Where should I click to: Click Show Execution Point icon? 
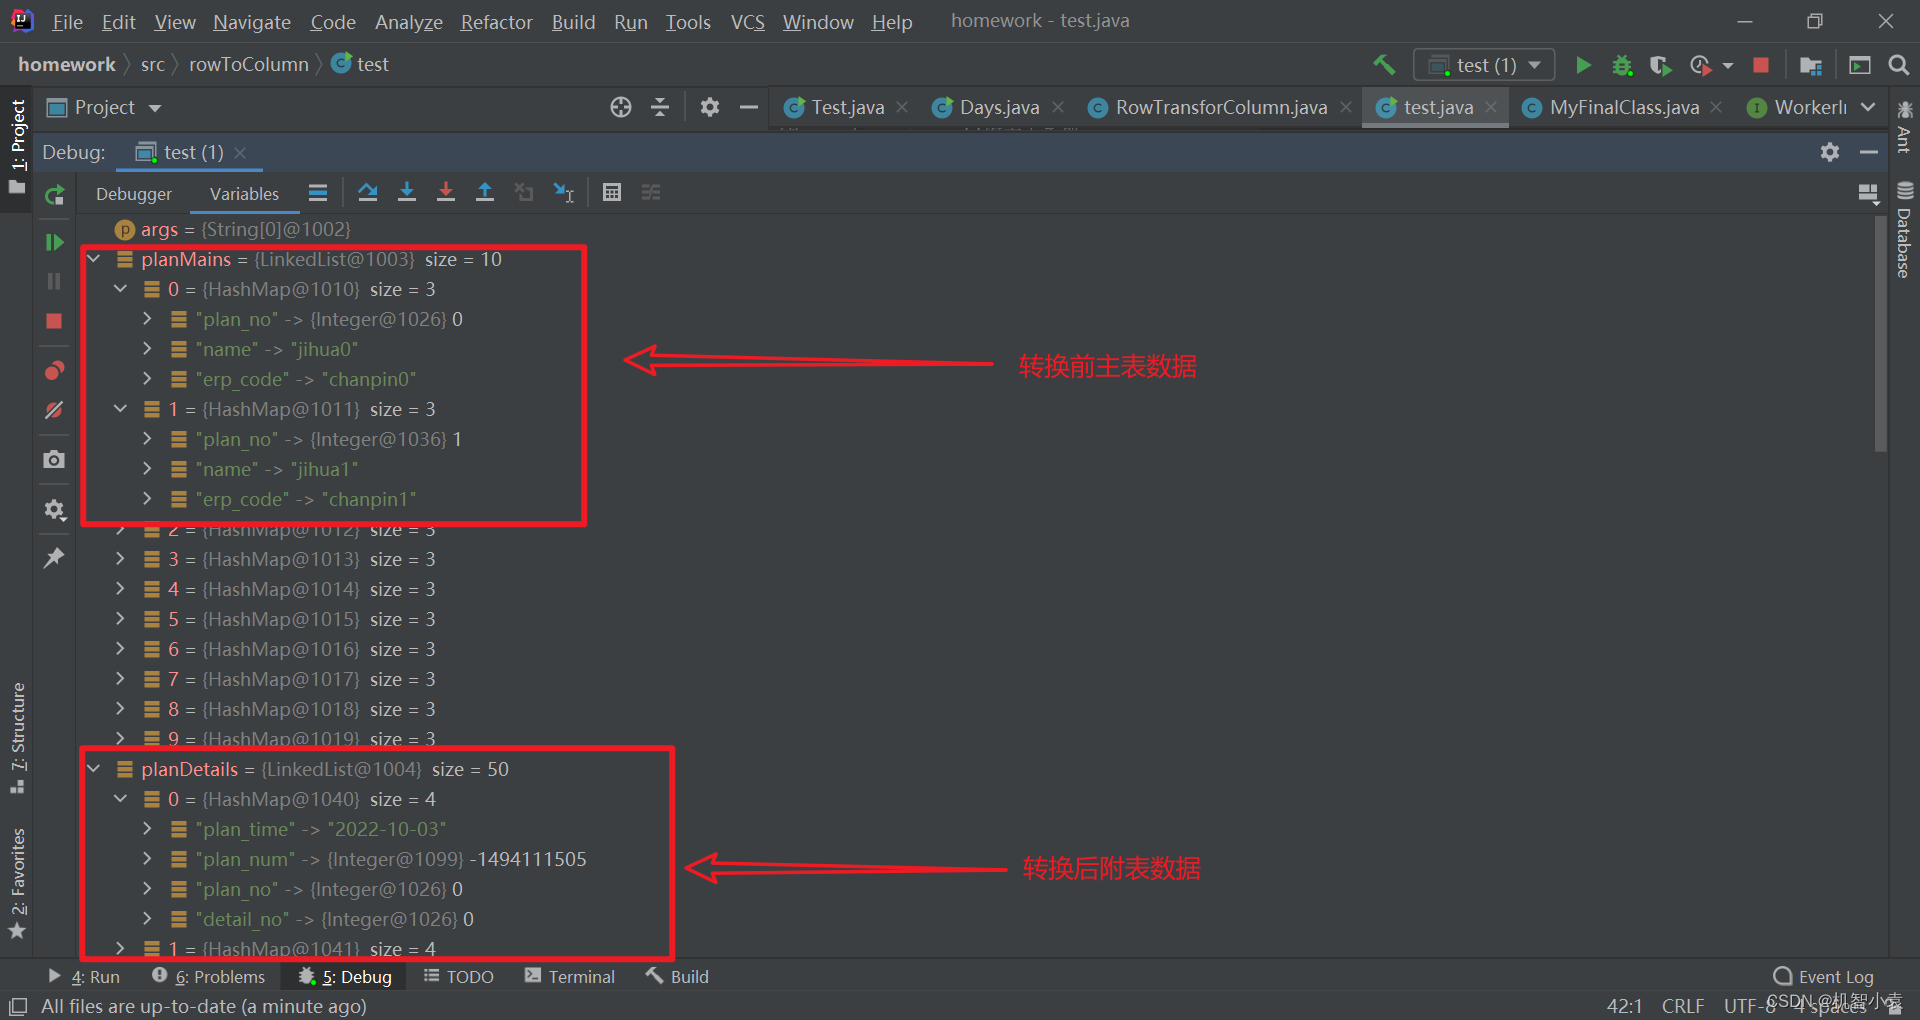coord(318,192)
